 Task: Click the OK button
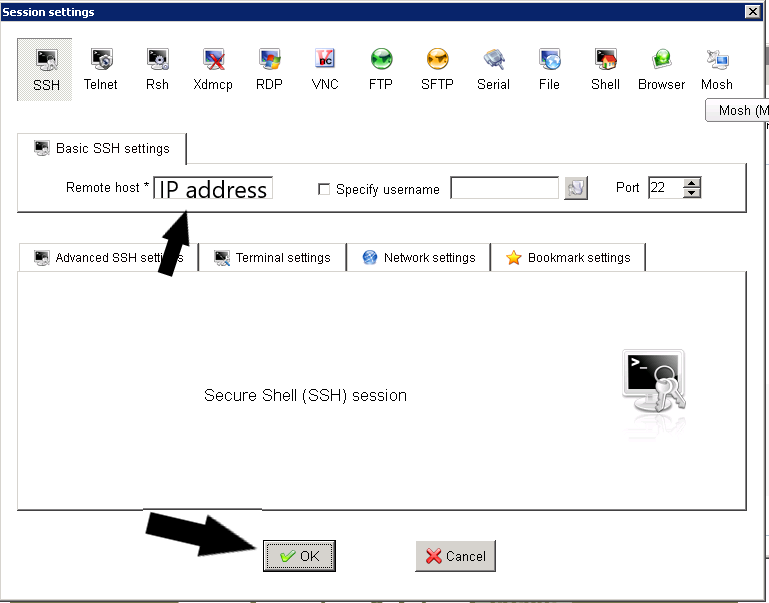click(299, 556)
